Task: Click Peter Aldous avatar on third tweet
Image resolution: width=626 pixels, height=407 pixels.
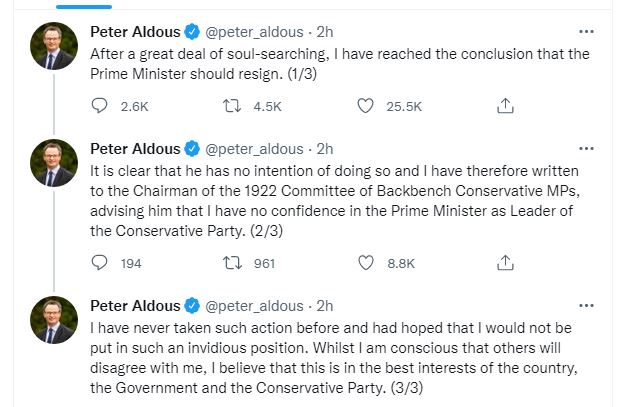Action: tap(53, 320)
